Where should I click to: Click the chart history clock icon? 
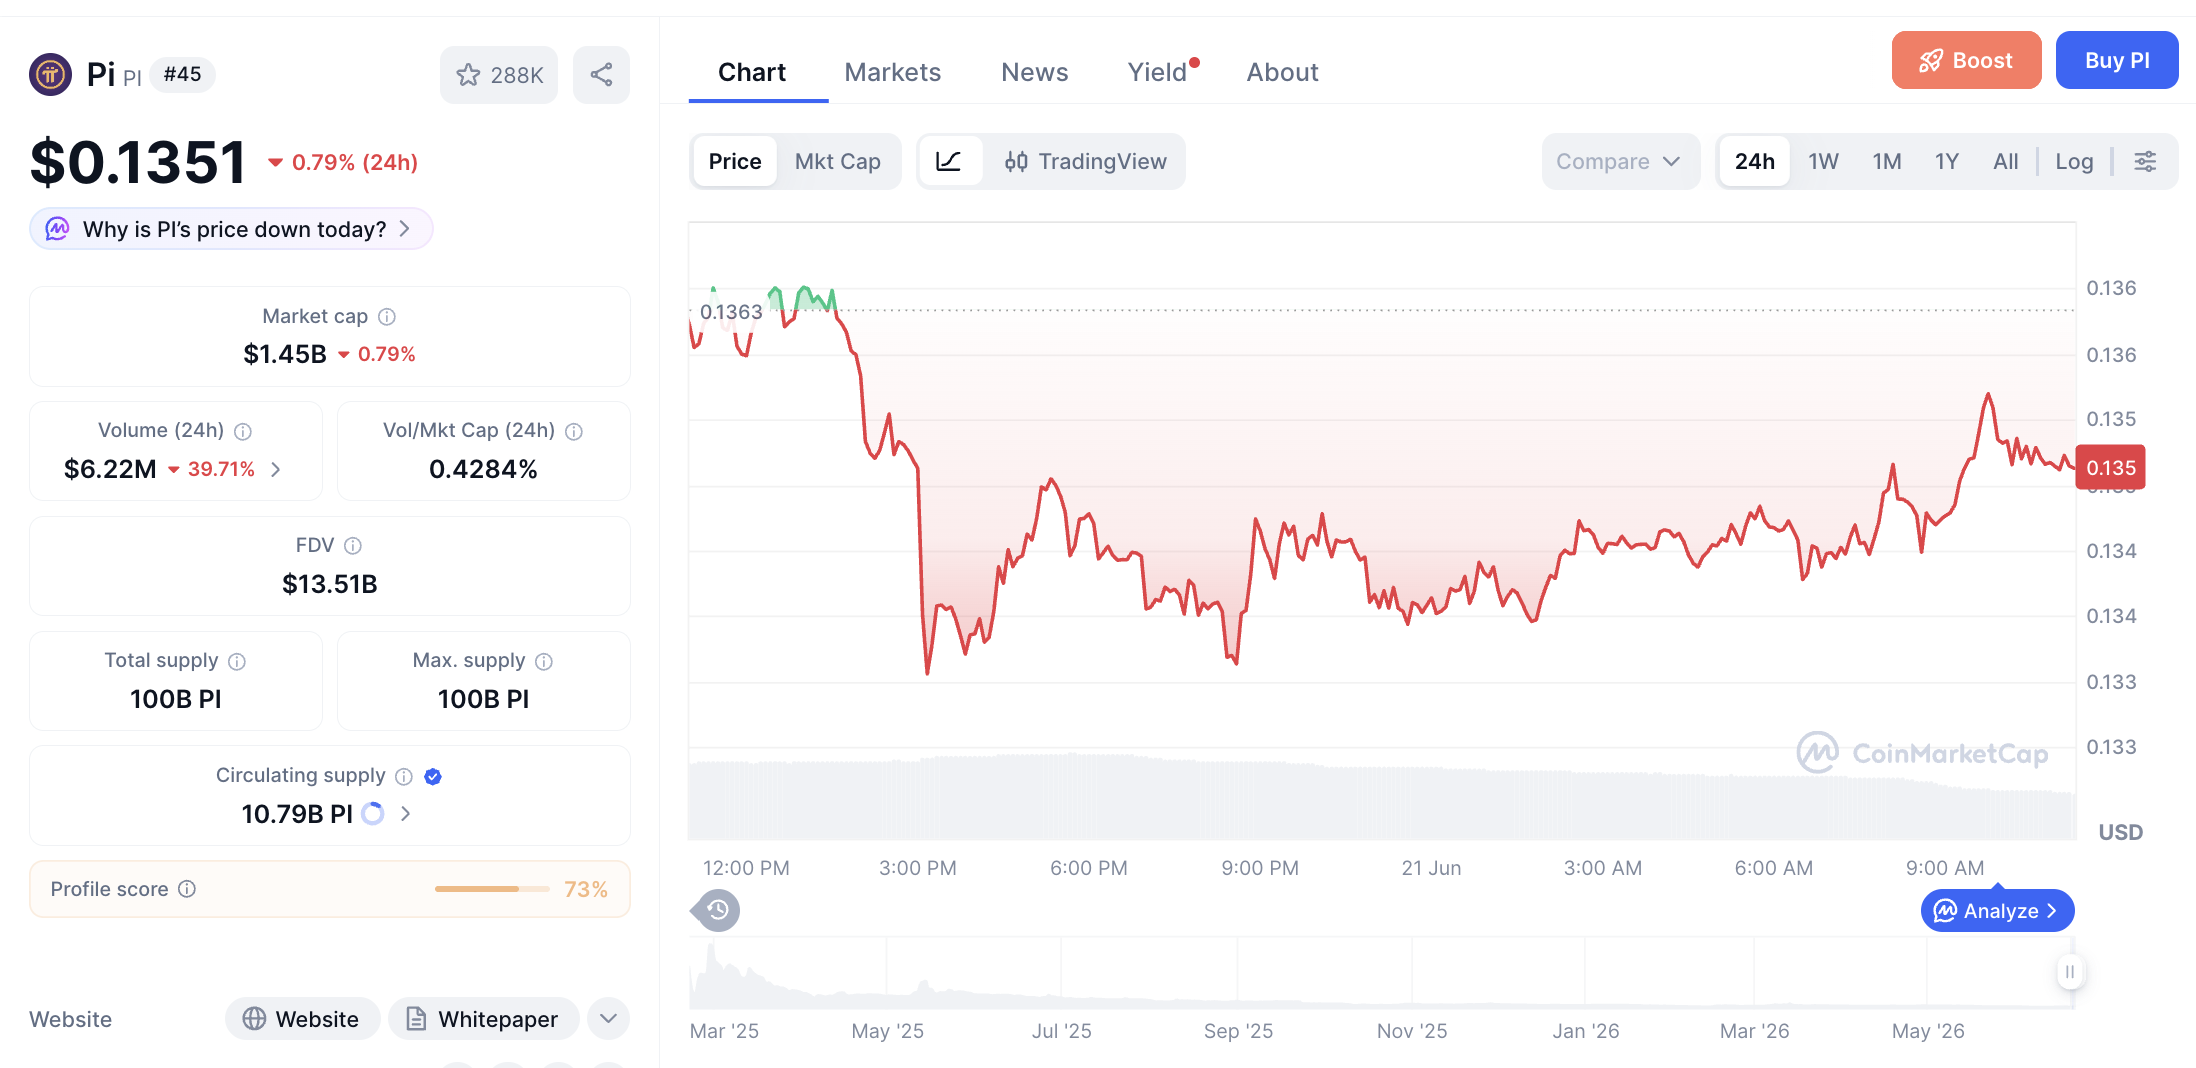coord(716,910)
